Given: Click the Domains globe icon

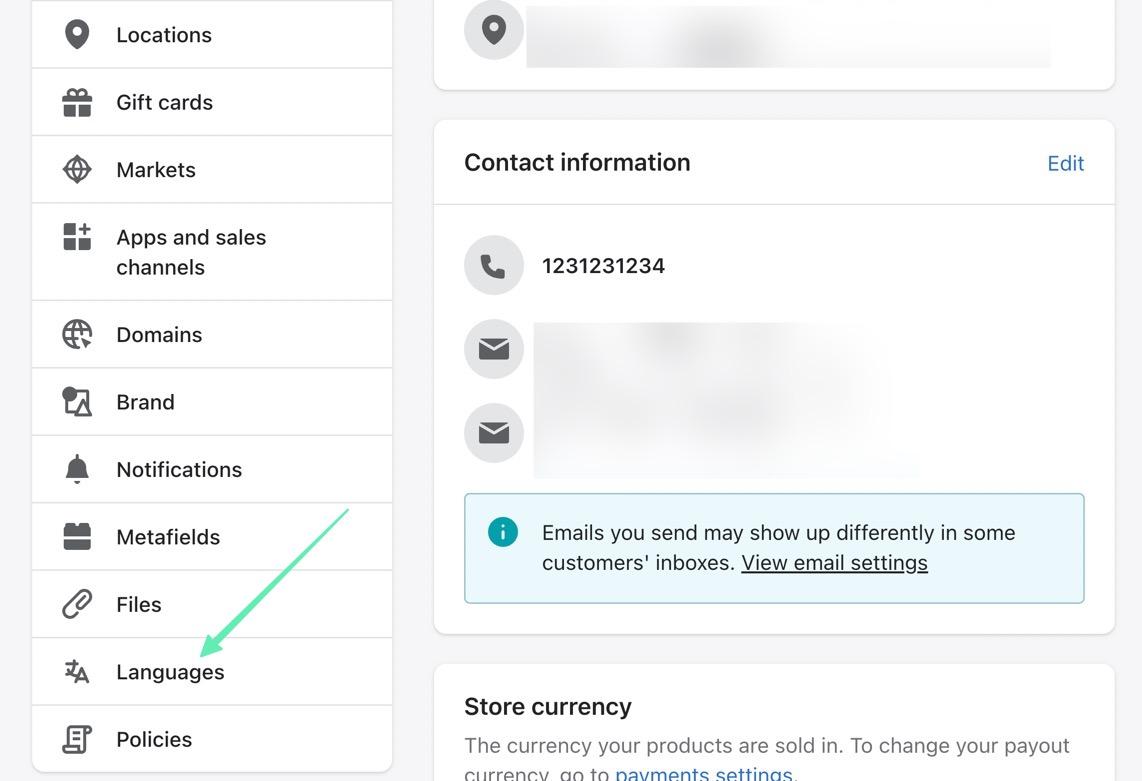Looking at the screenshot, I should (x=77, y=334).
